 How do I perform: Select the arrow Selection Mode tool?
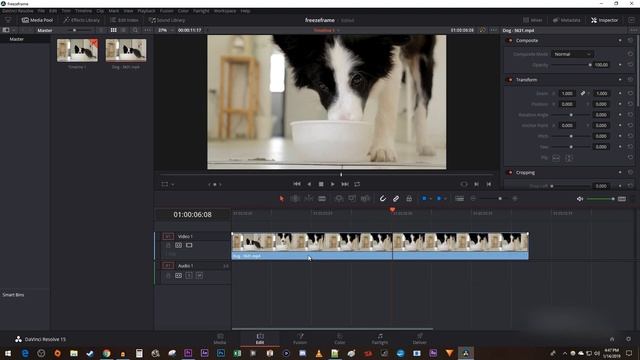click(x=281, y=199)
